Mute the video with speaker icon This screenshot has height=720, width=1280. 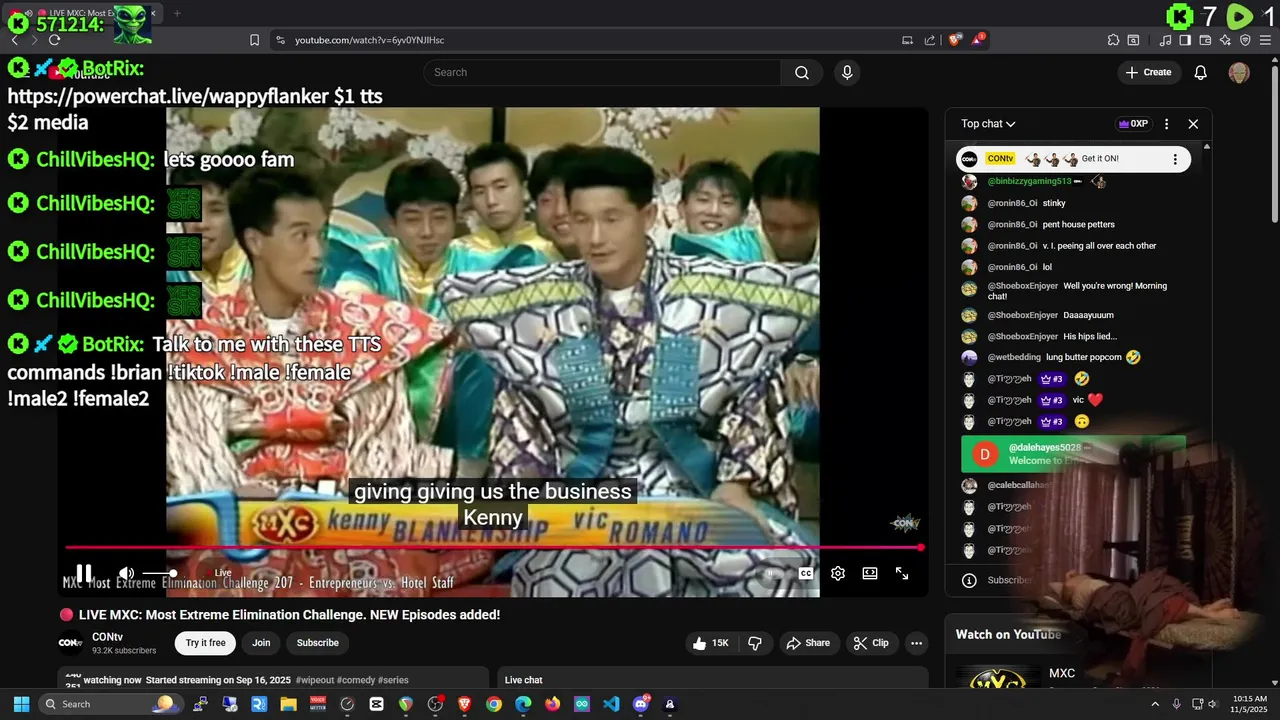click(x=127, y=573)
